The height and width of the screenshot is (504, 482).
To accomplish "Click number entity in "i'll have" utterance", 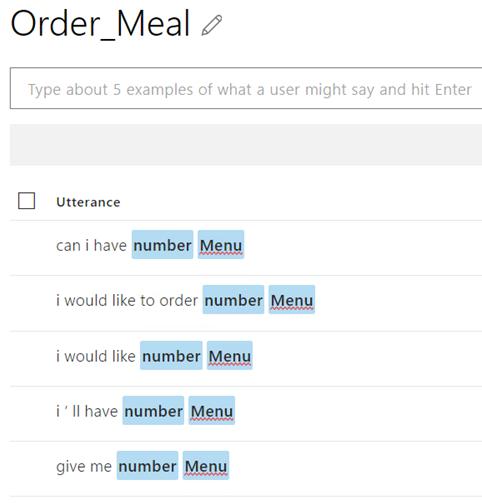I will [x=153, y=410].
